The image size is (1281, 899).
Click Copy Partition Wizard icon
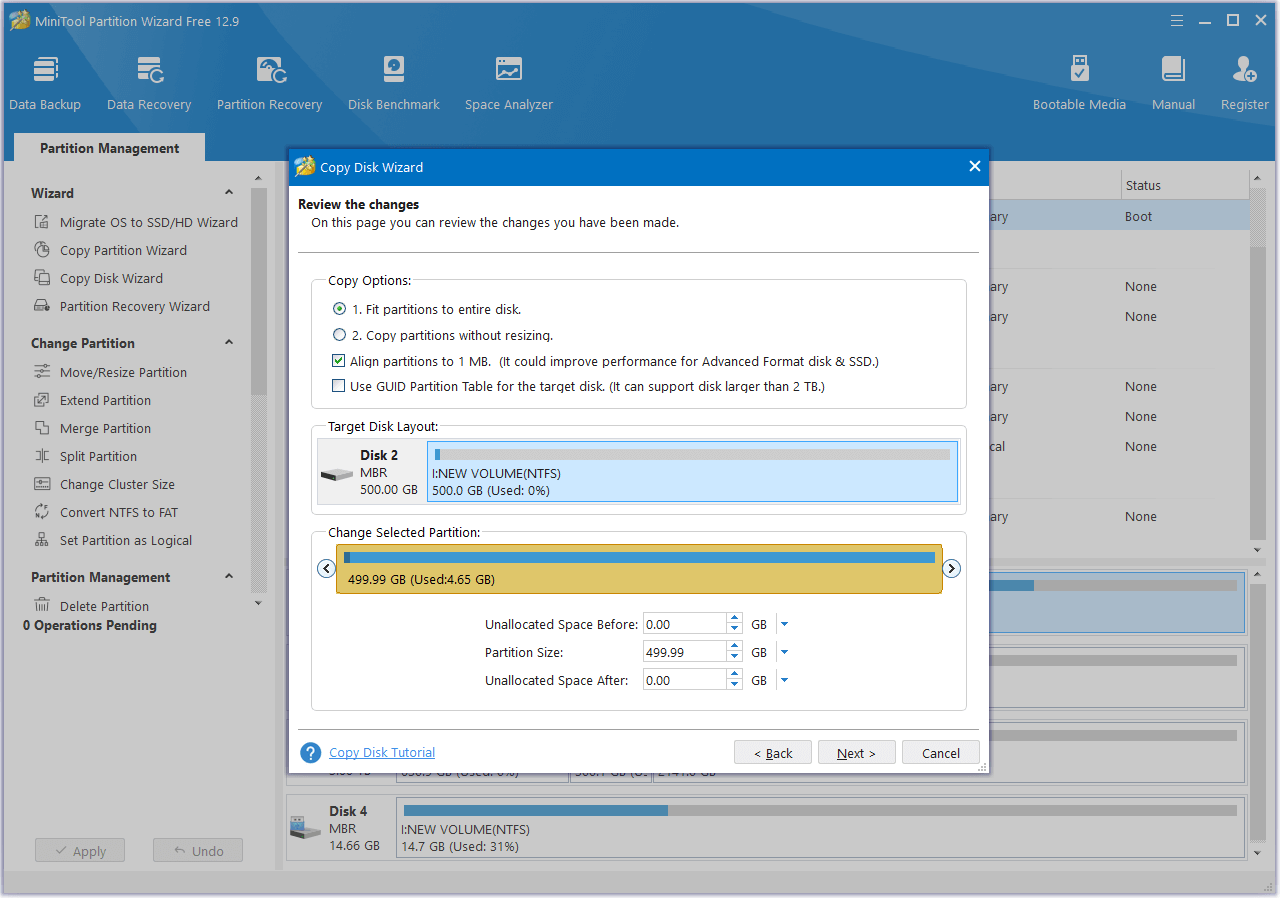[x=42, y=250]
